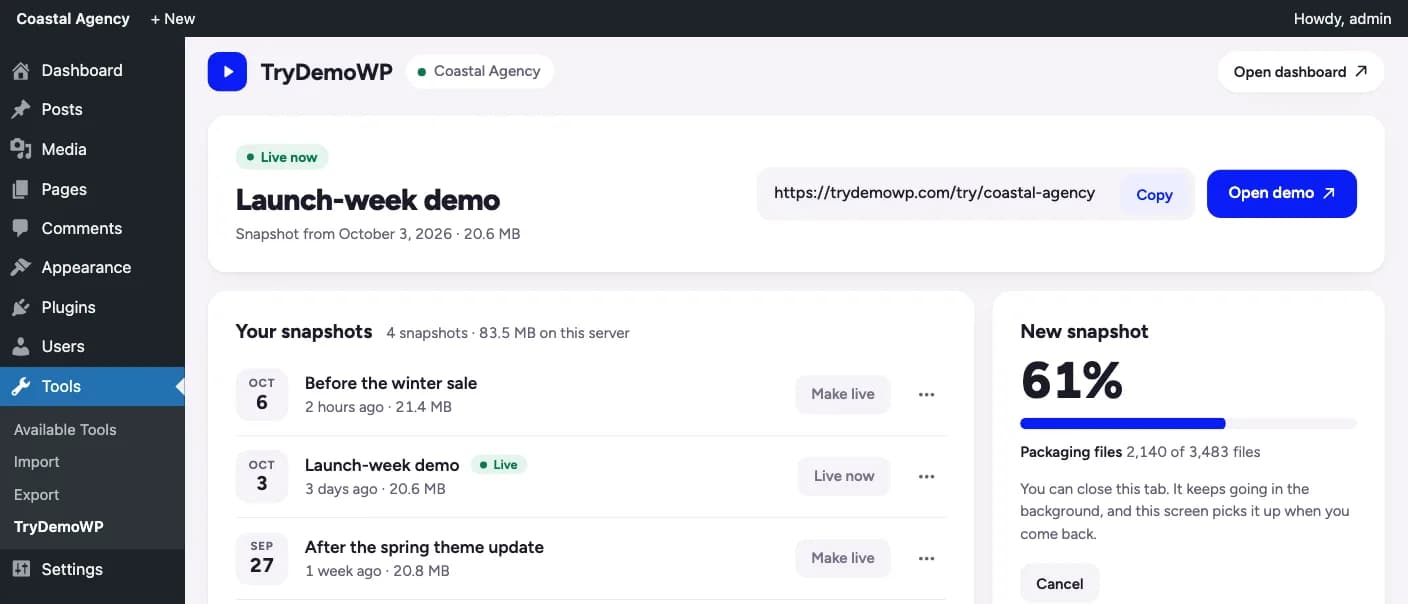Click the Comments speech bubble icon
This screenshot has height=604, width=1408.
coord(20,228)
